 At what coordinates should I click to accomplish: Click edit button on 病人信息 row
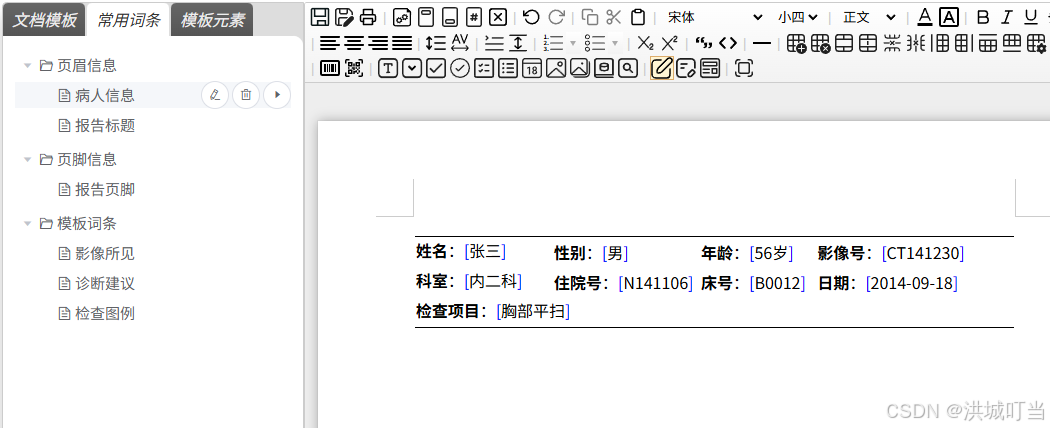(215, 95)
